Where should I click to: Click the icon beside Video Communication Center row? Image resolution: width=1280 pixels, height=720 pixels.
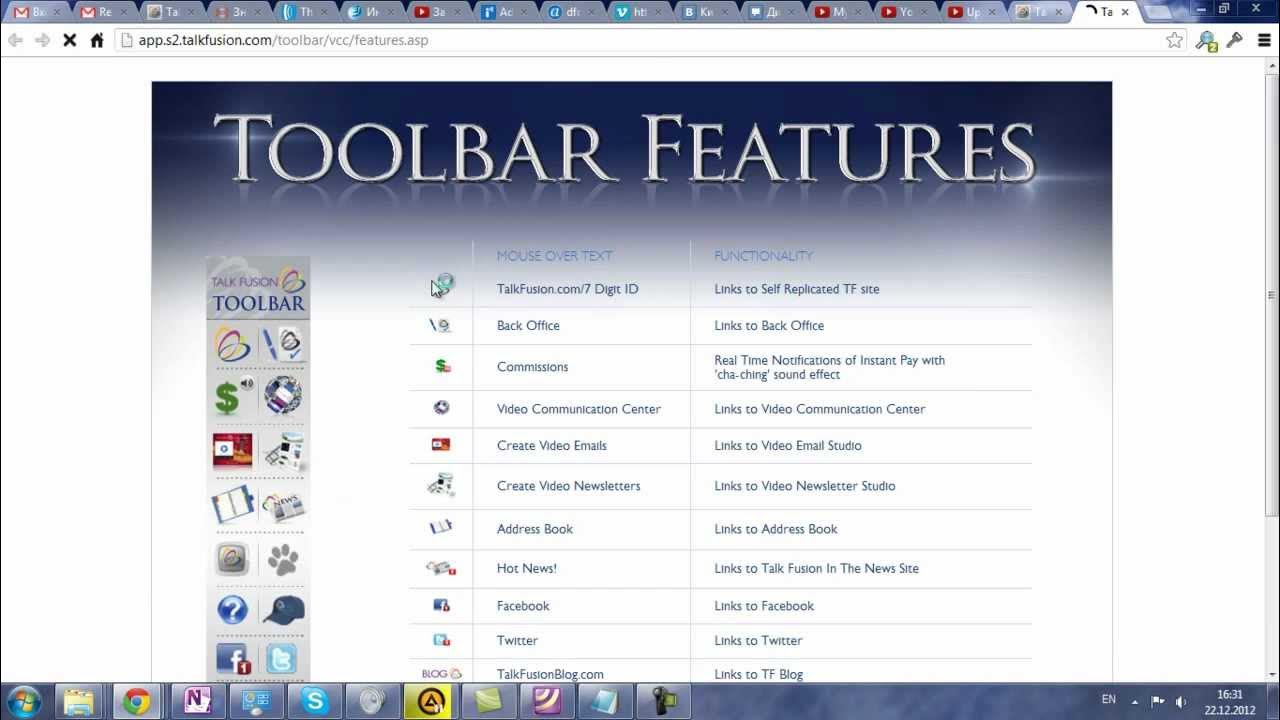(441, 408)
